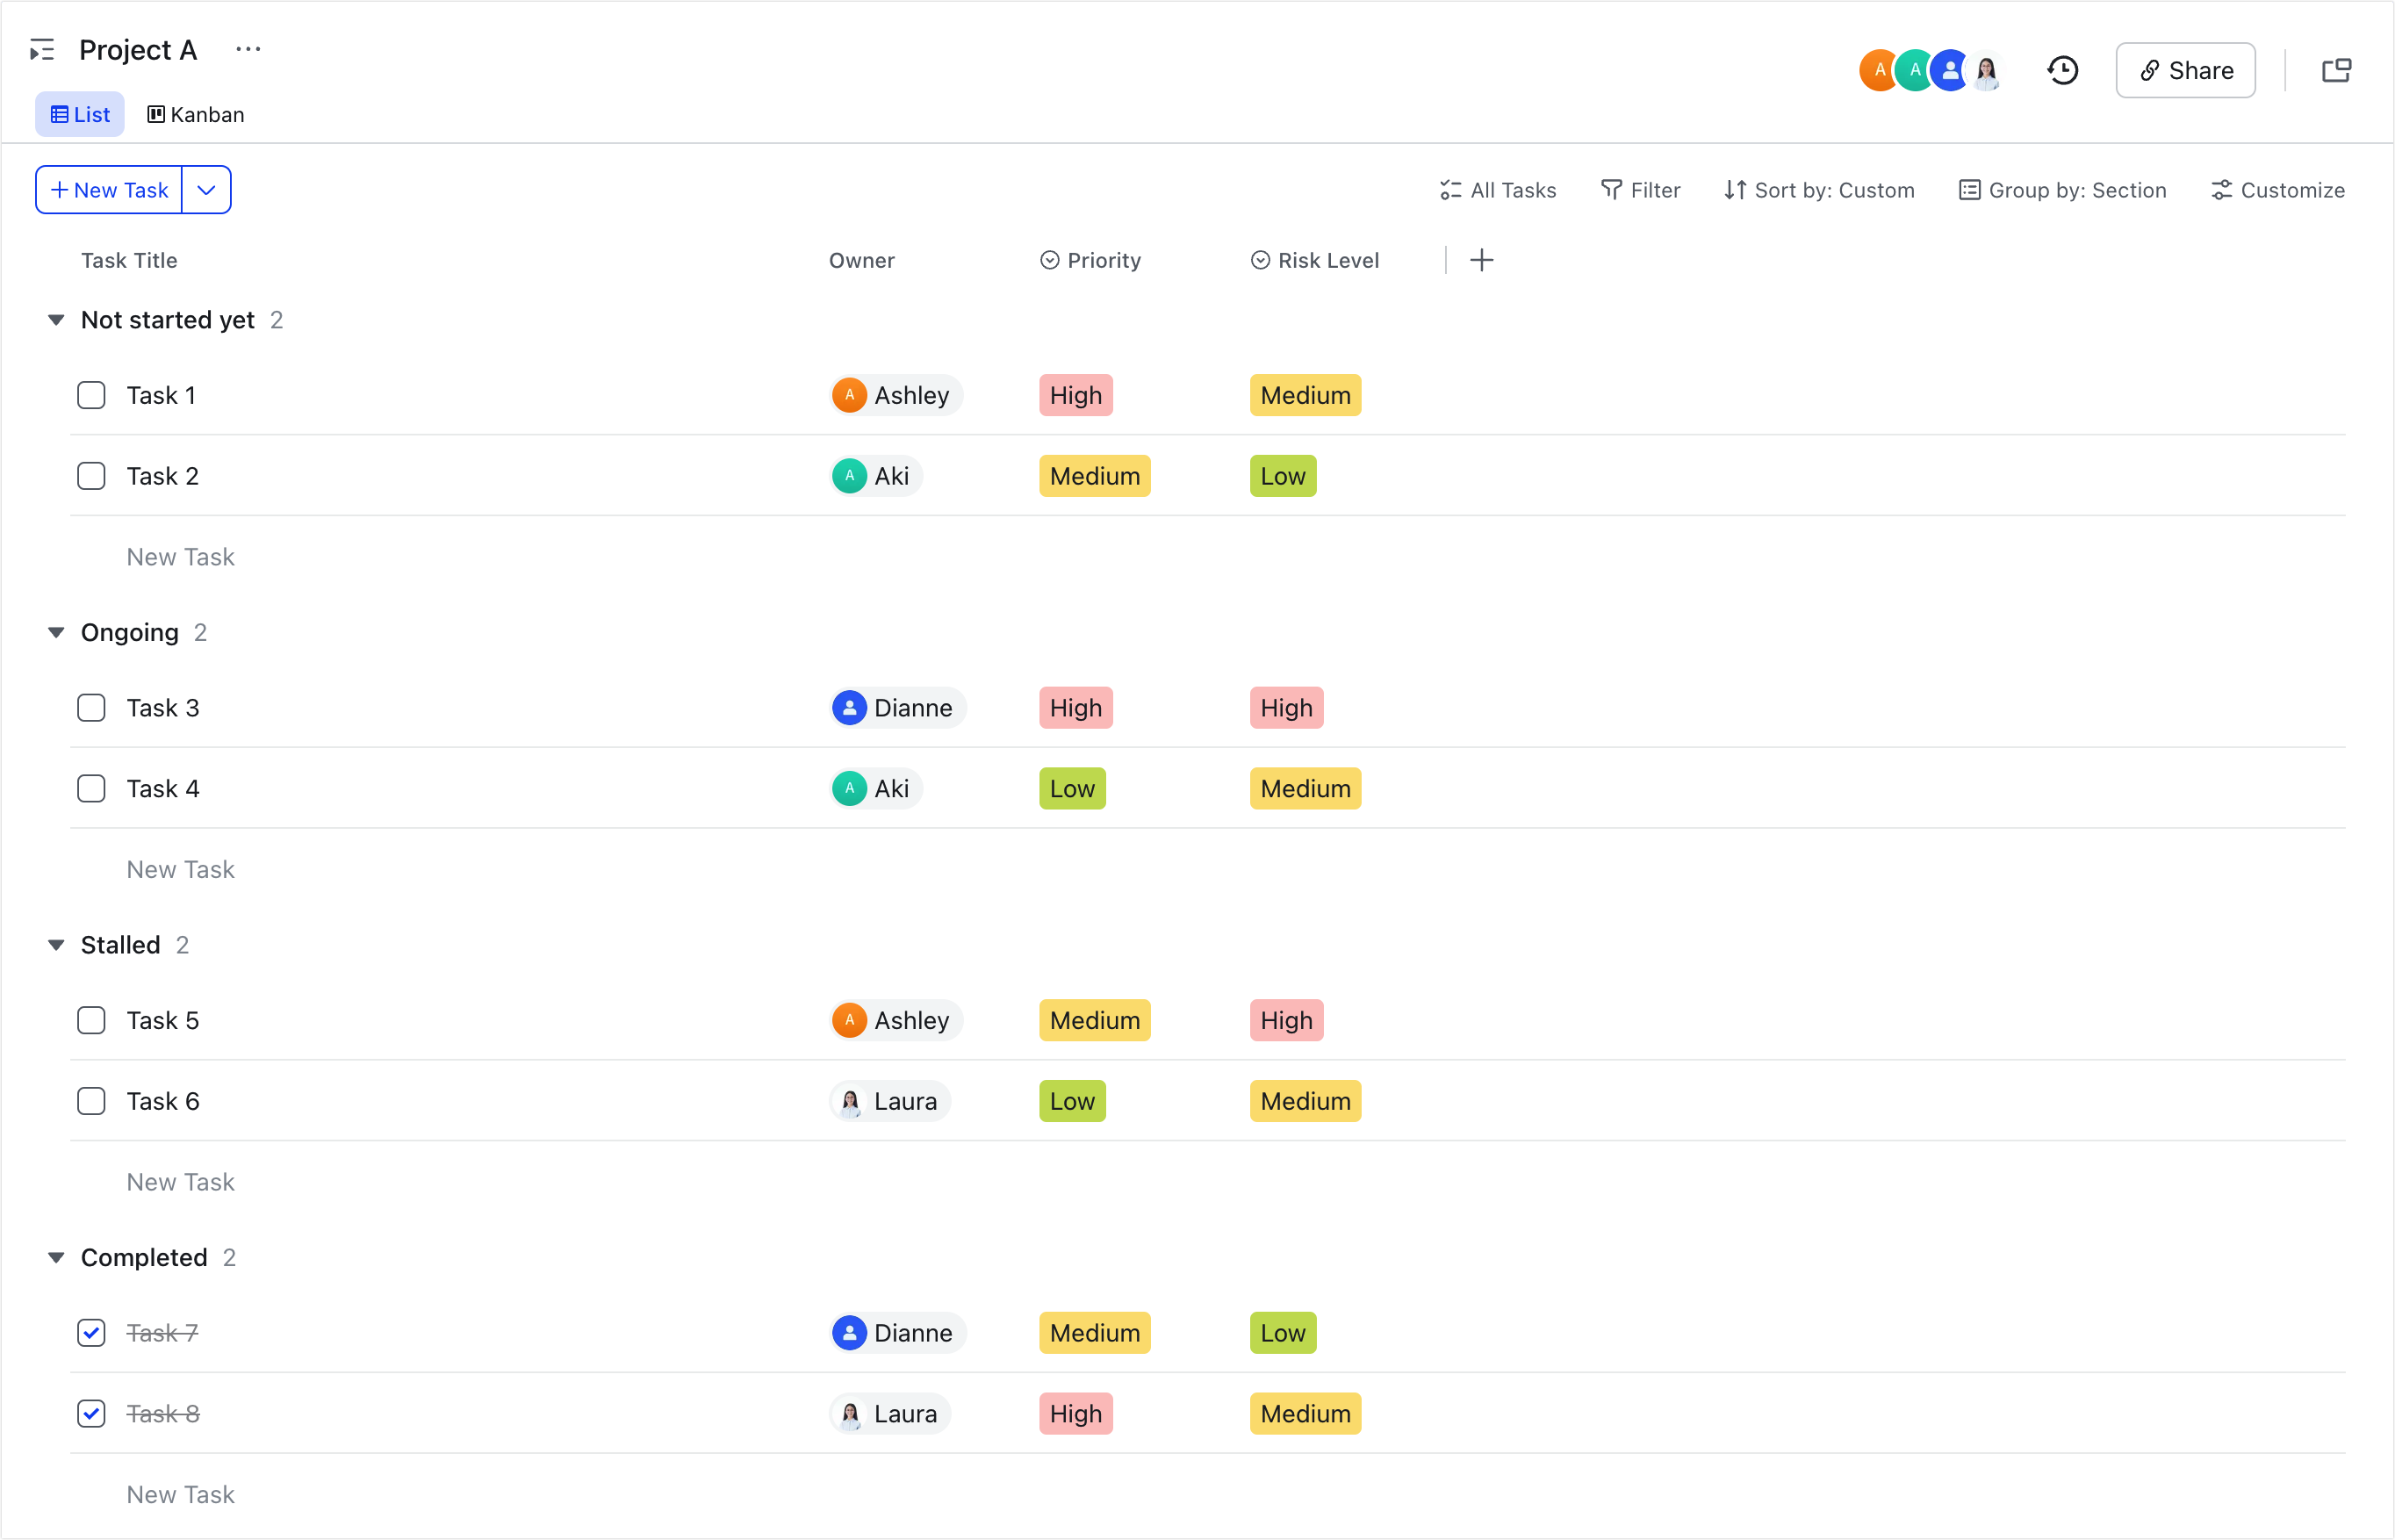Click the High priority tag on Task 3
Screen dimensions: 2395x1540
(1075, 707)
